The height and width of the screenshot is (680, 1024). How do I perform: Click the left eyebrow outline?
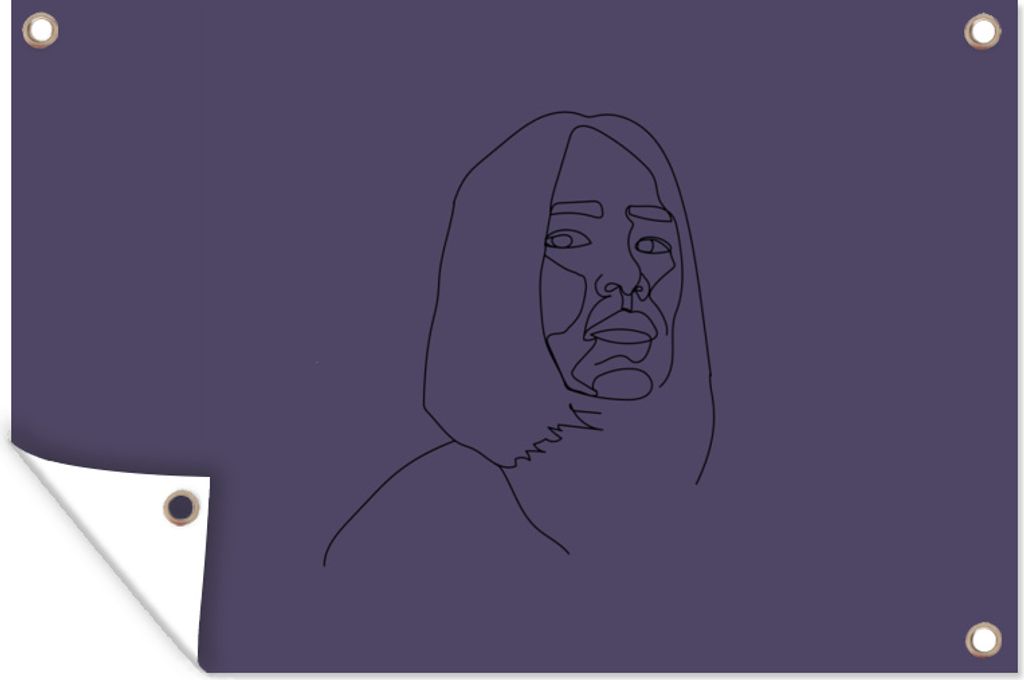click(576, 209)
